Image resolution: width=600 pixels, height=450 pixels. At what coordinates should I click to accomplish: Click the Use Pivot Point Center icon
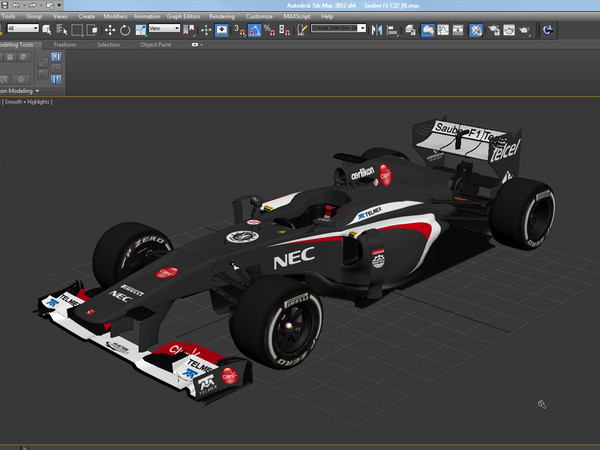pos(189,30)
